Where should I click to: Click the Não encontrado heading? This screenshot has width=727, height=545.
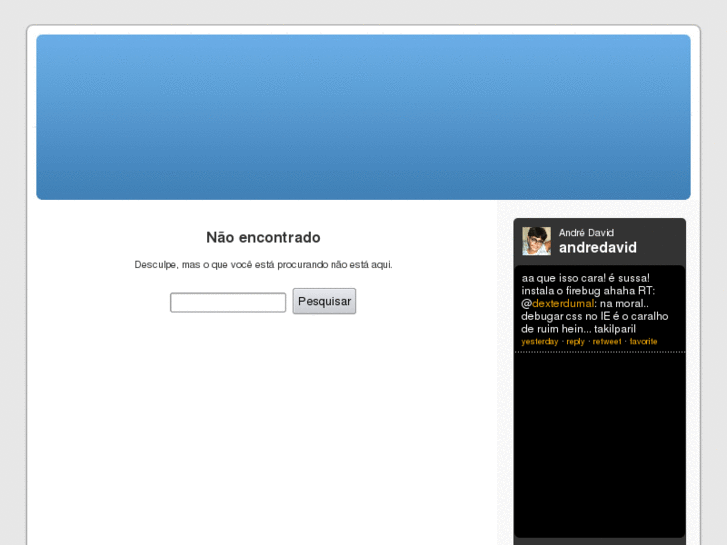coord(263,237)
